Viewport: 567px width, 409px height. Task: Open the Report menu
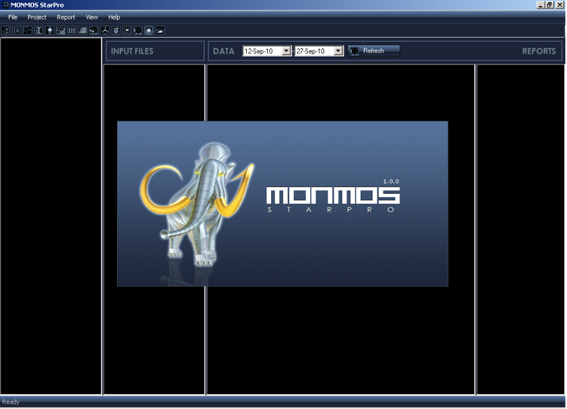(66, 17)
